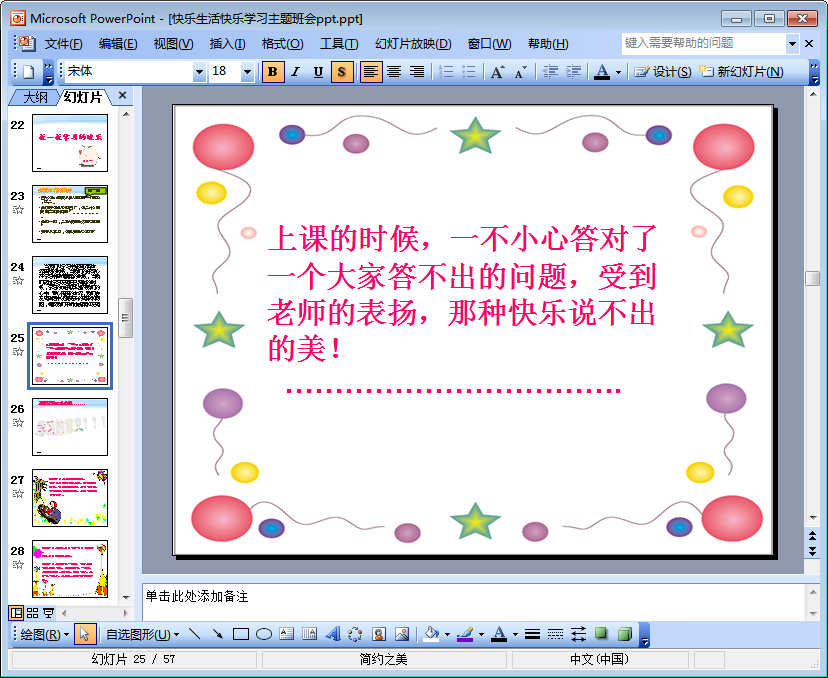Screen dimensions: 828x678
Task: Align text right
Action: click(x=417, y=71)
